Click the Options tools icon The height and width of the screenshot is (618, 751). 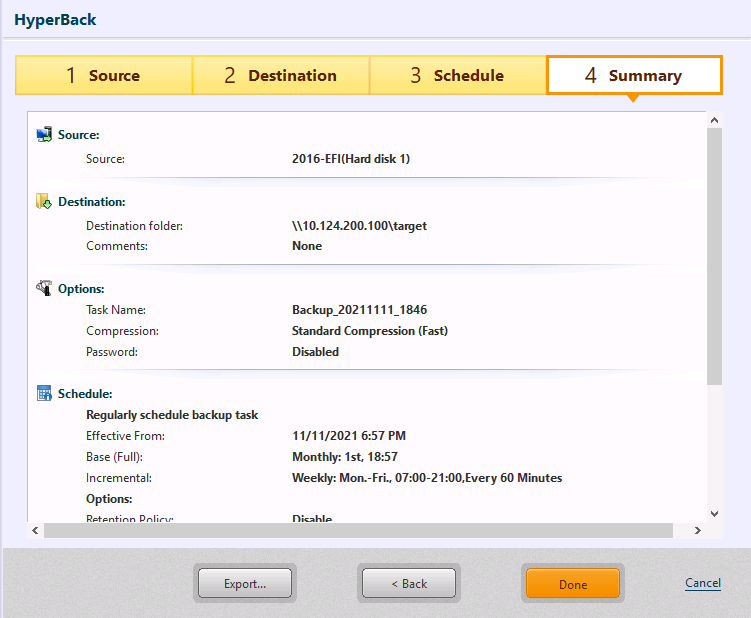[x=44, y=288]
